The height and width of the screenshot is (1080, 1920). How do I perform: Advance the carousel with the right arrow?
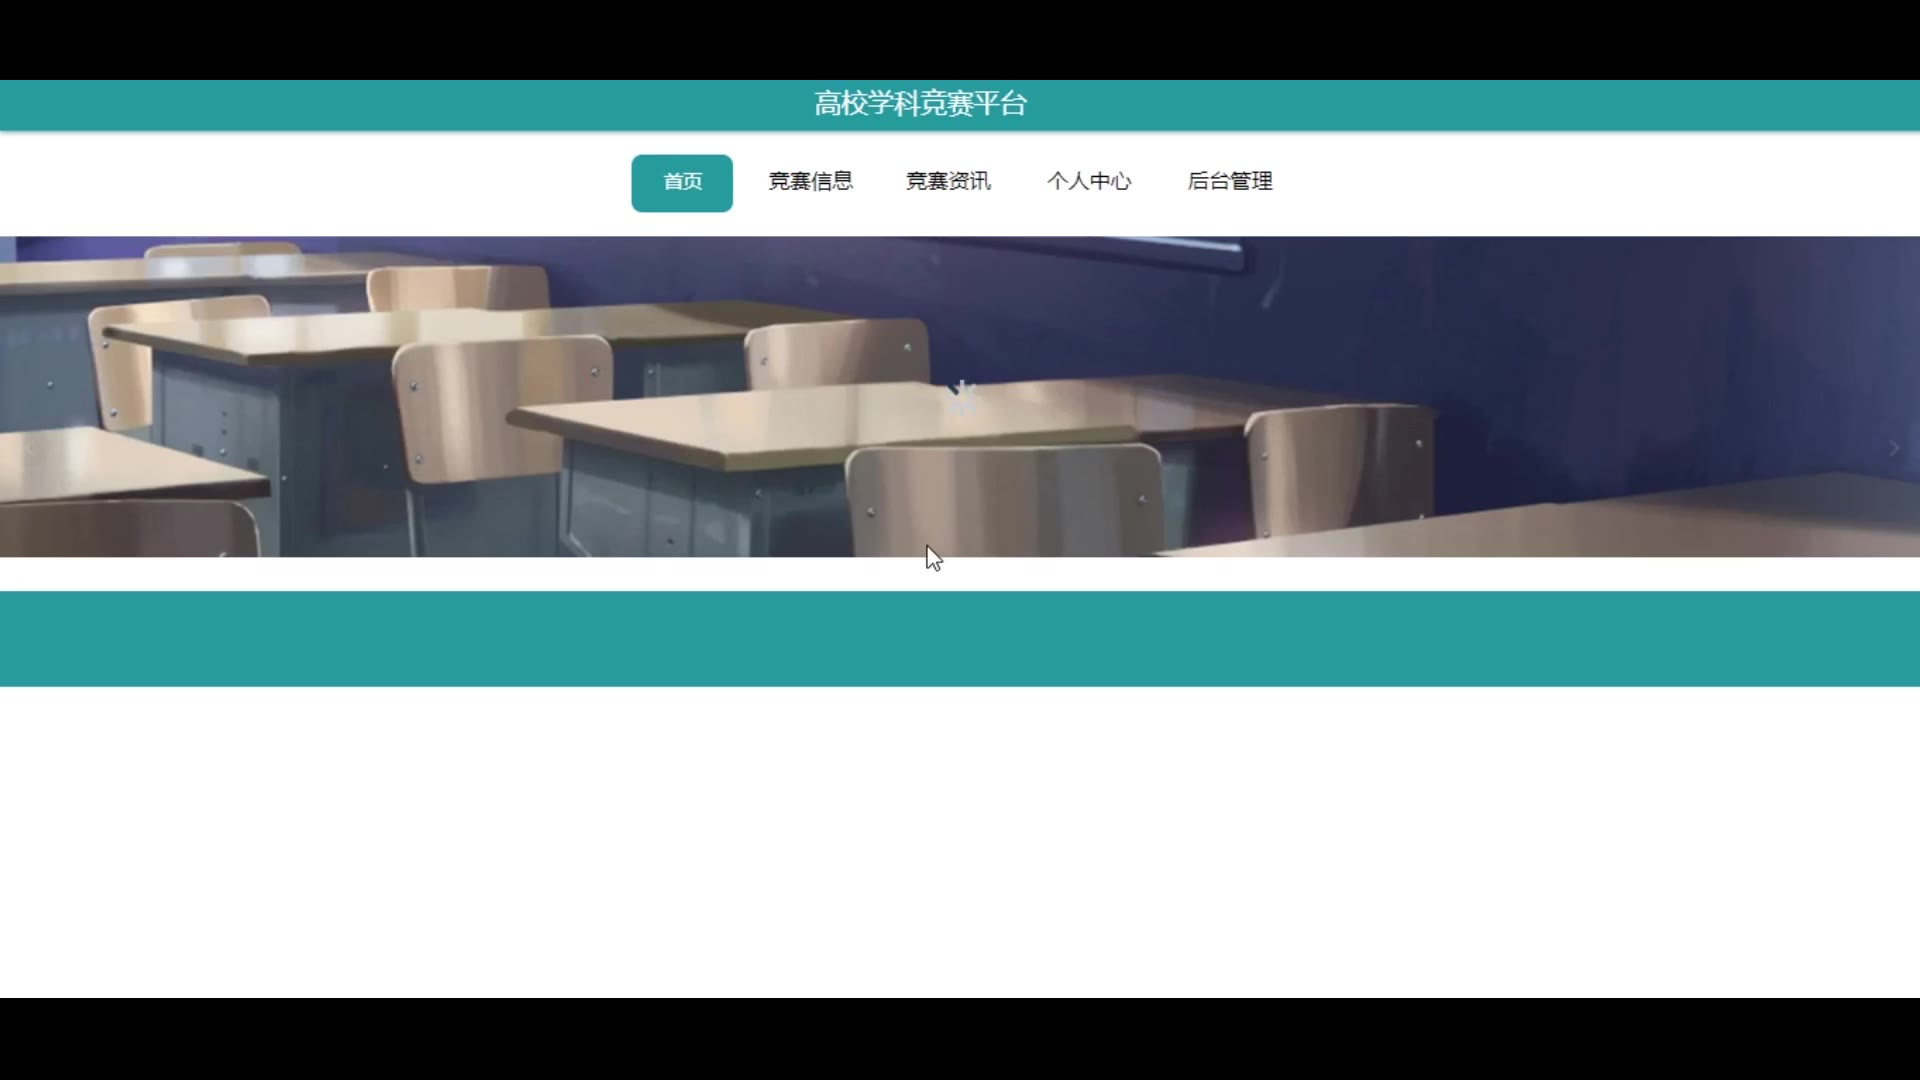tap(1893, 449)
